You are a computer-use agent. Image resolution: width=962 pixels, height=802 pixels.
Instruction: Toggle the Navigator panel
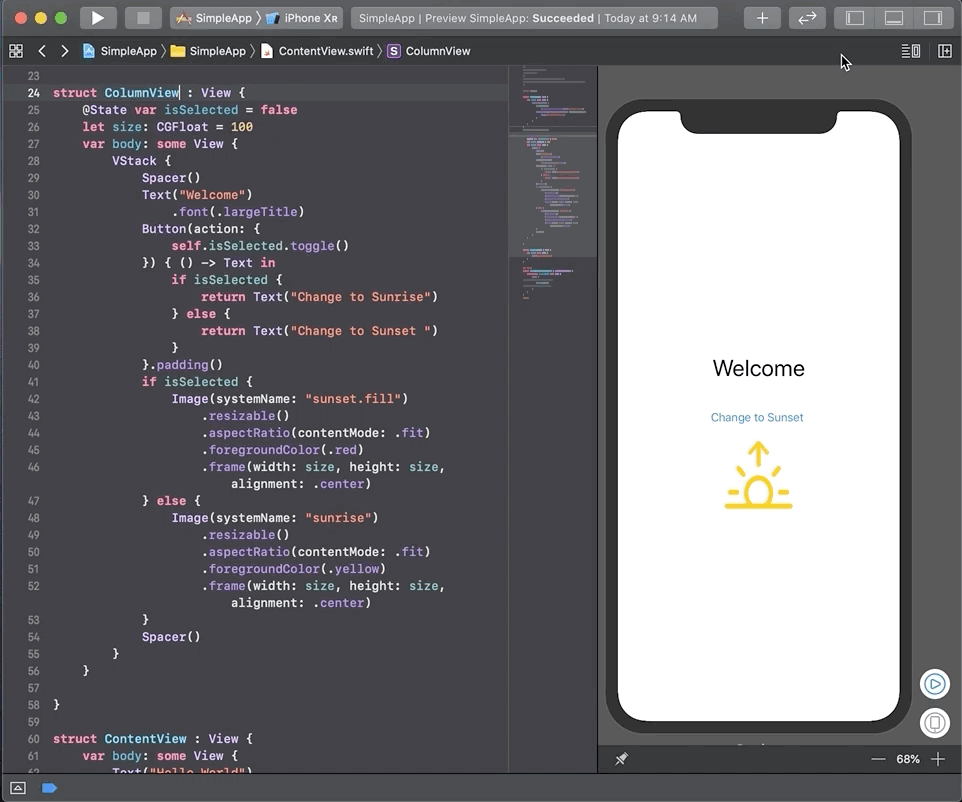(x=855, y=18)
